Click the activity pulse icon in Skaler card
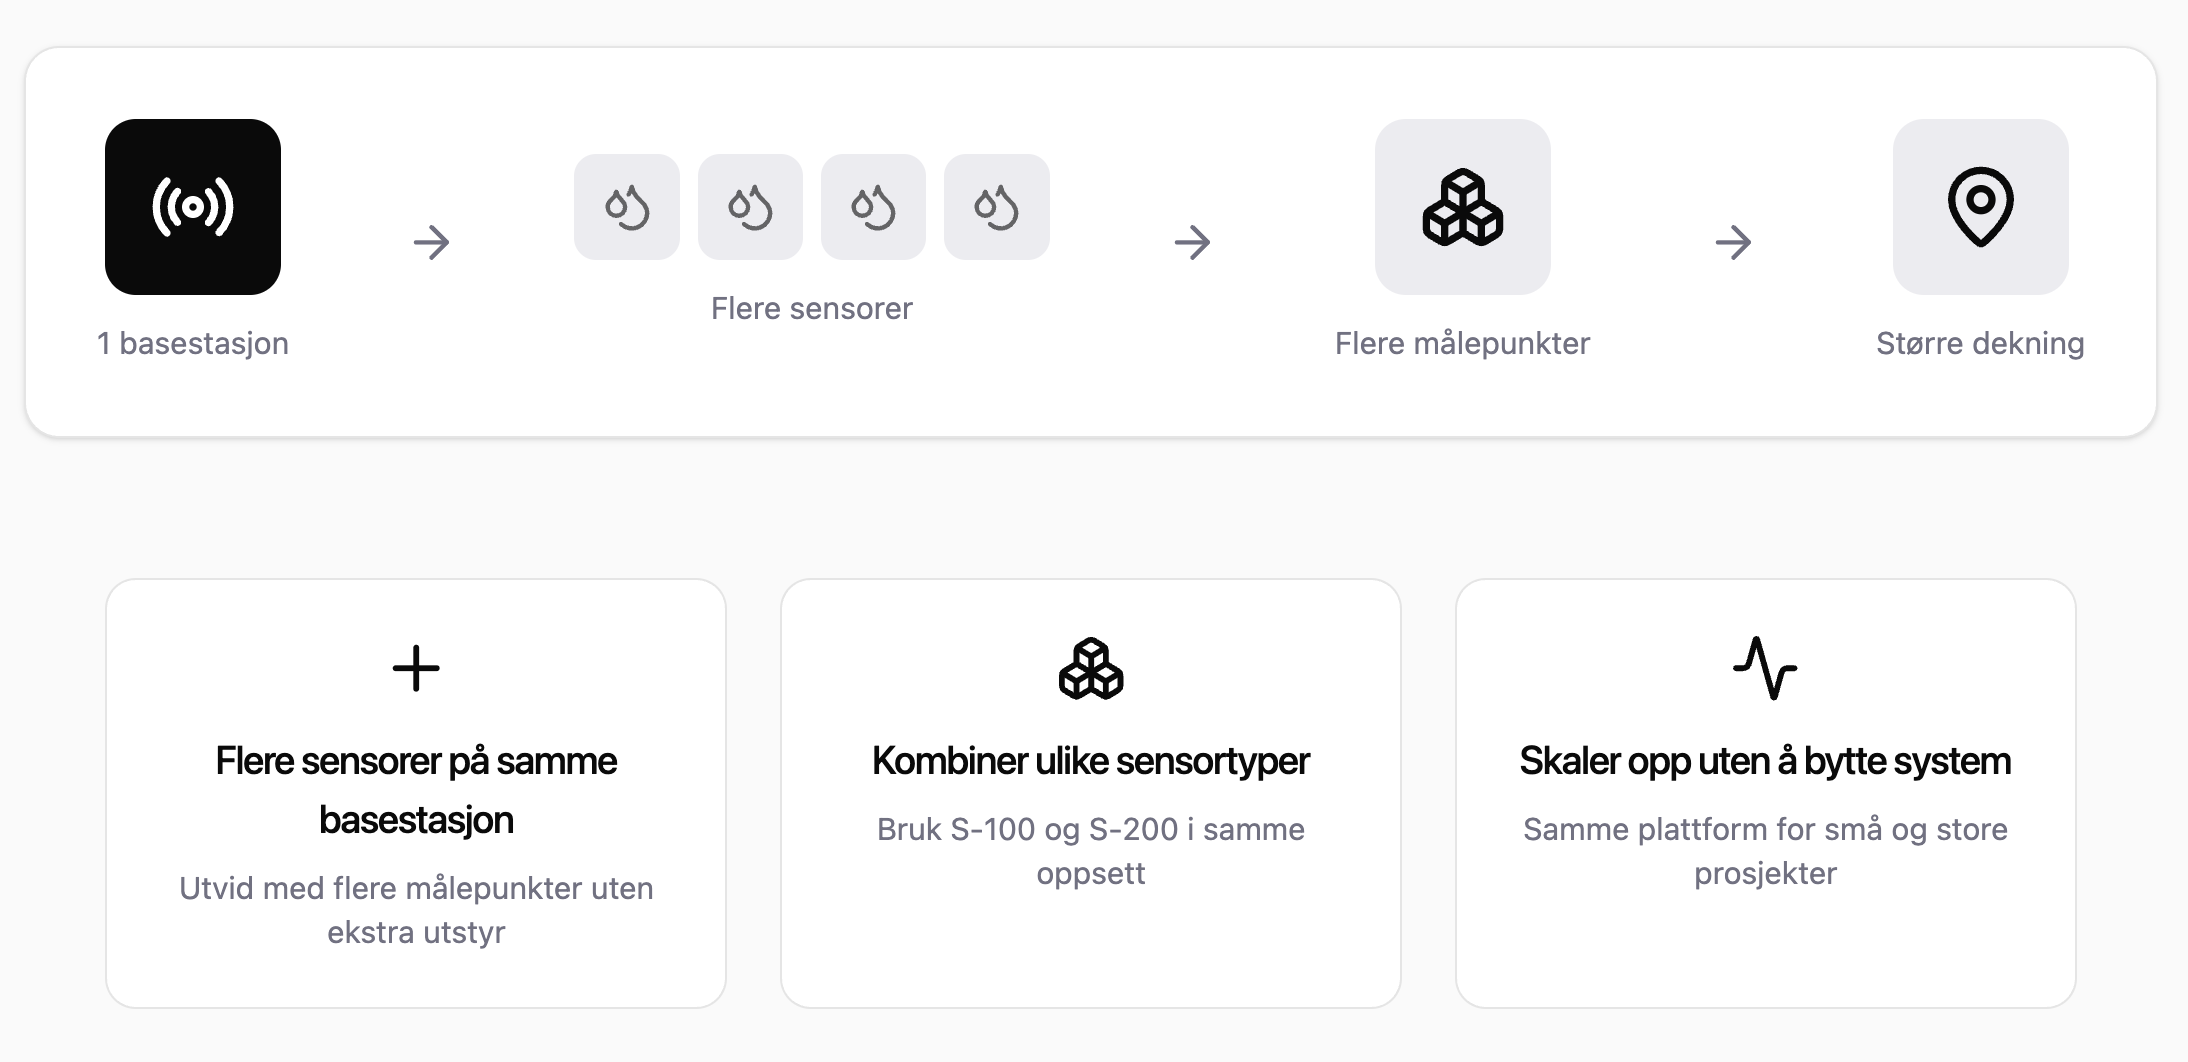The width and height of the screenshot is (2188, 1062). [1766, 668]
